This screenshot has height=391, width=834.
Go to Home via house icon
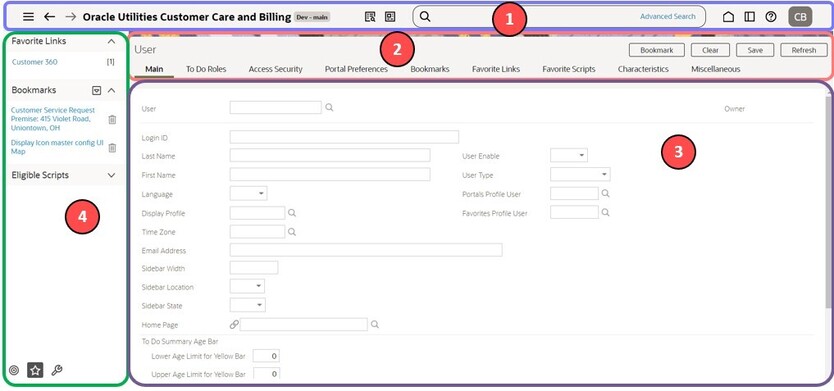pyautogui.click(x=728, y=16)
